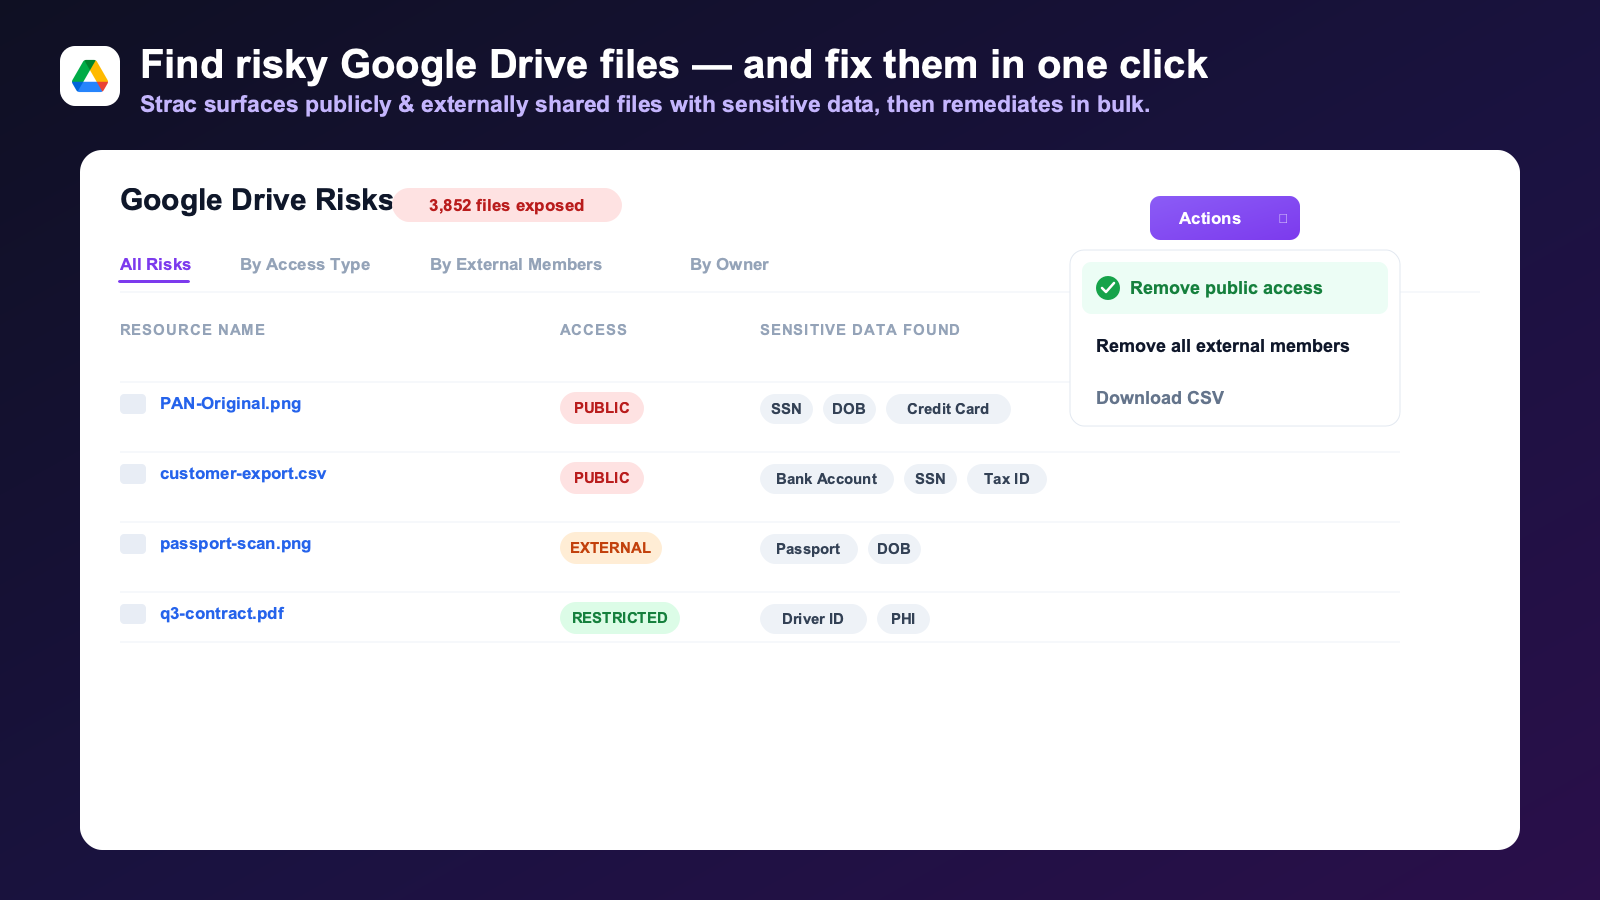The width and height of the screenshot is (1600, 900).
Task: Click the Bank Account data tag
Action: [827, 479]
